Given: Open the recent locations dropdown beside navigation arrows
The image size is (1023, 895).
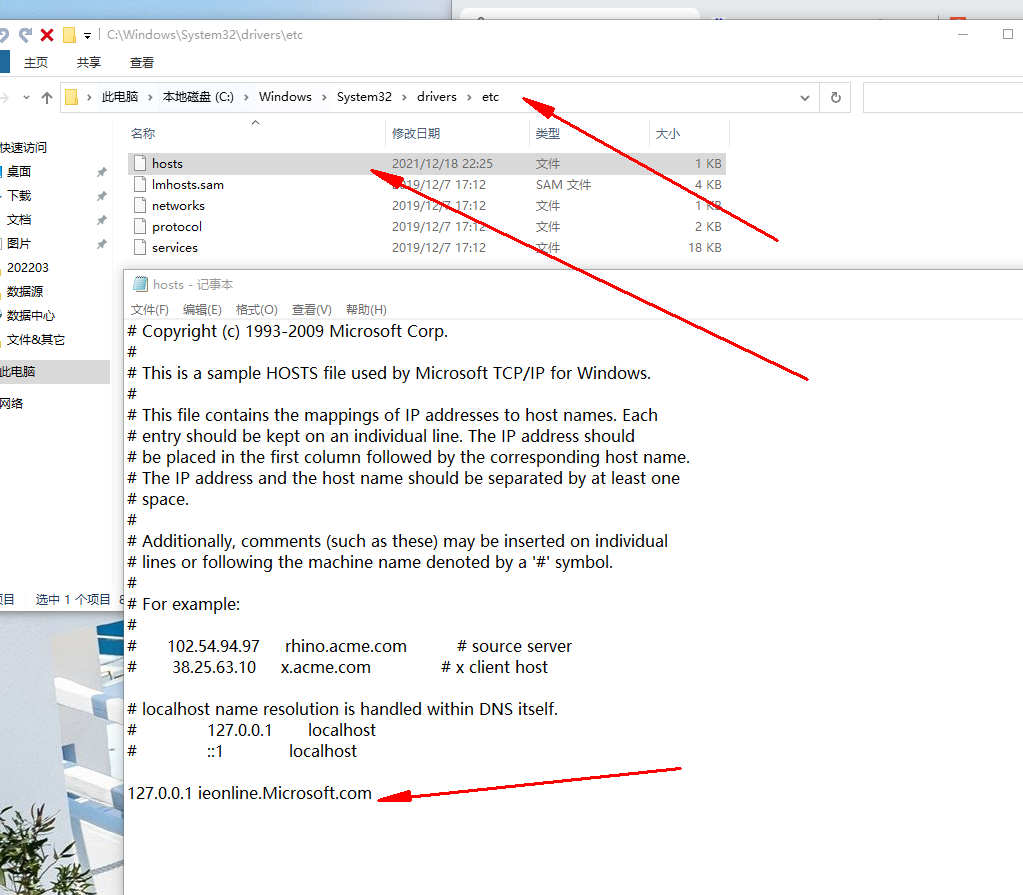Looking at the screenshot, I should [26, 98].
